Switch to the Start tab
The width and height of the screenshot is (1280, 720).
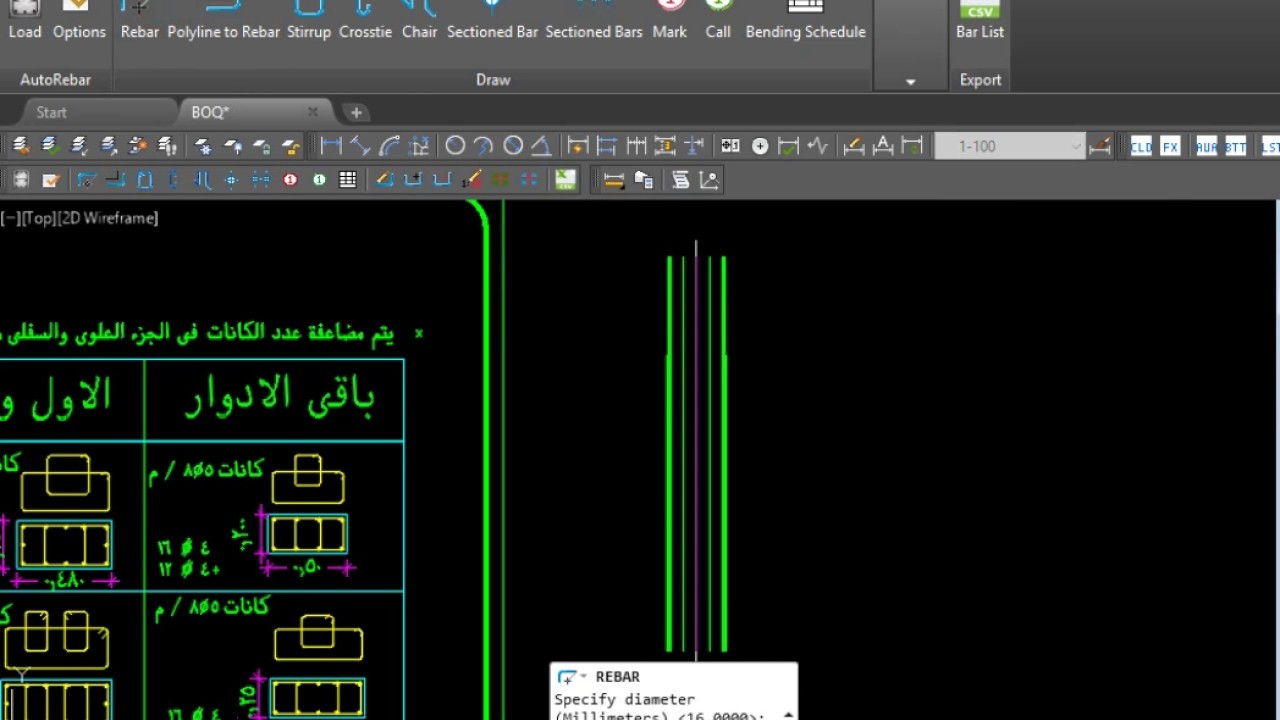tap(51, 112)
